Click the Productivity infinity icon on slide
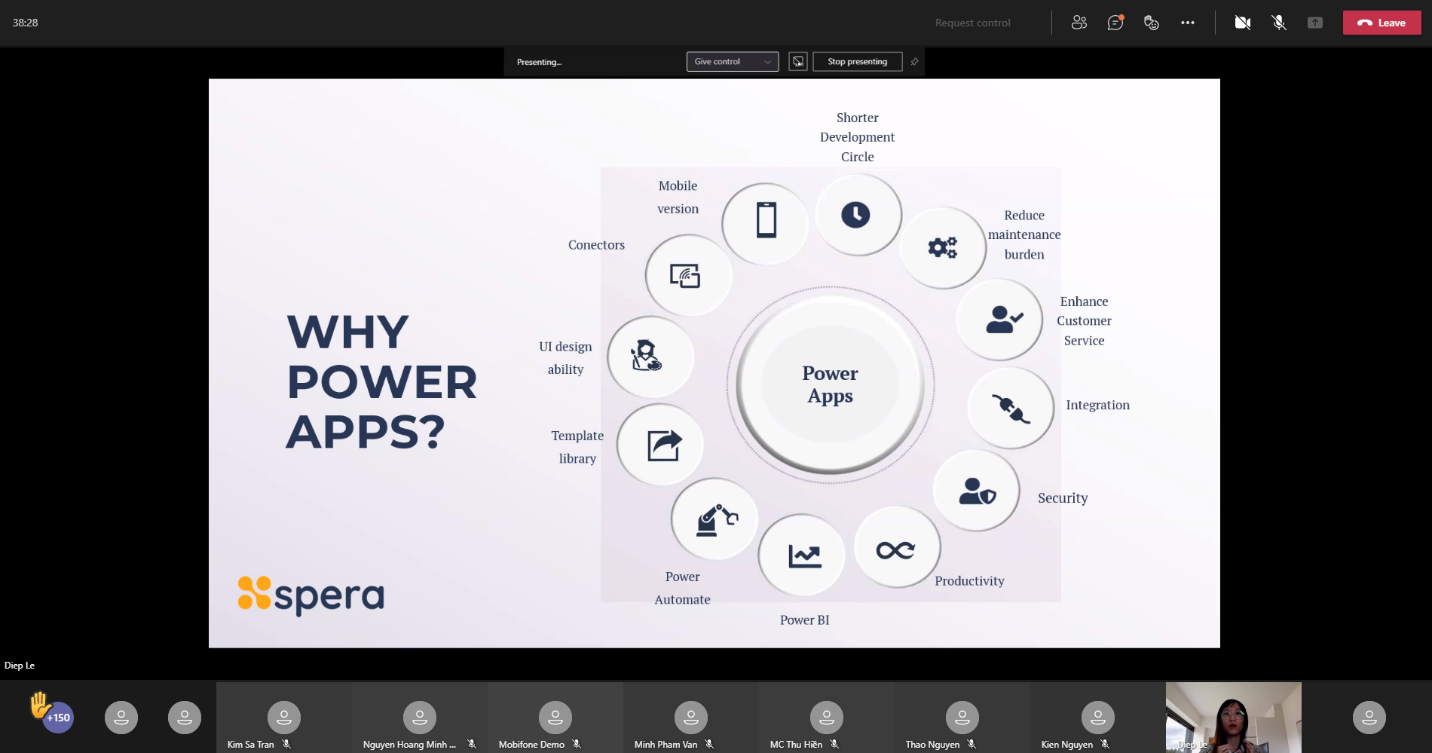 pyautogui.click(x=895, y=549)
